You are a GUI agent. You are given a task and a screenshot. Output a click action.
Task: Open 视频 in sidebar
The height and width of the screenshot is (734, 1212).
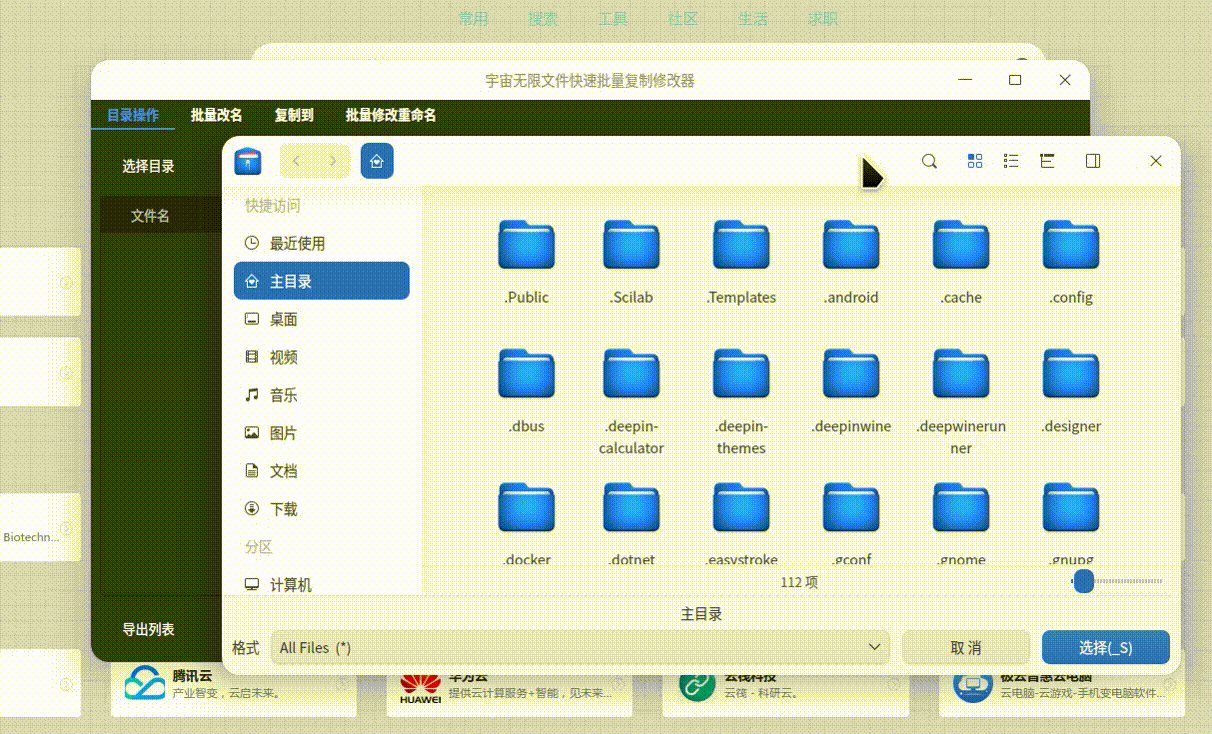click(x=321, y=357)
